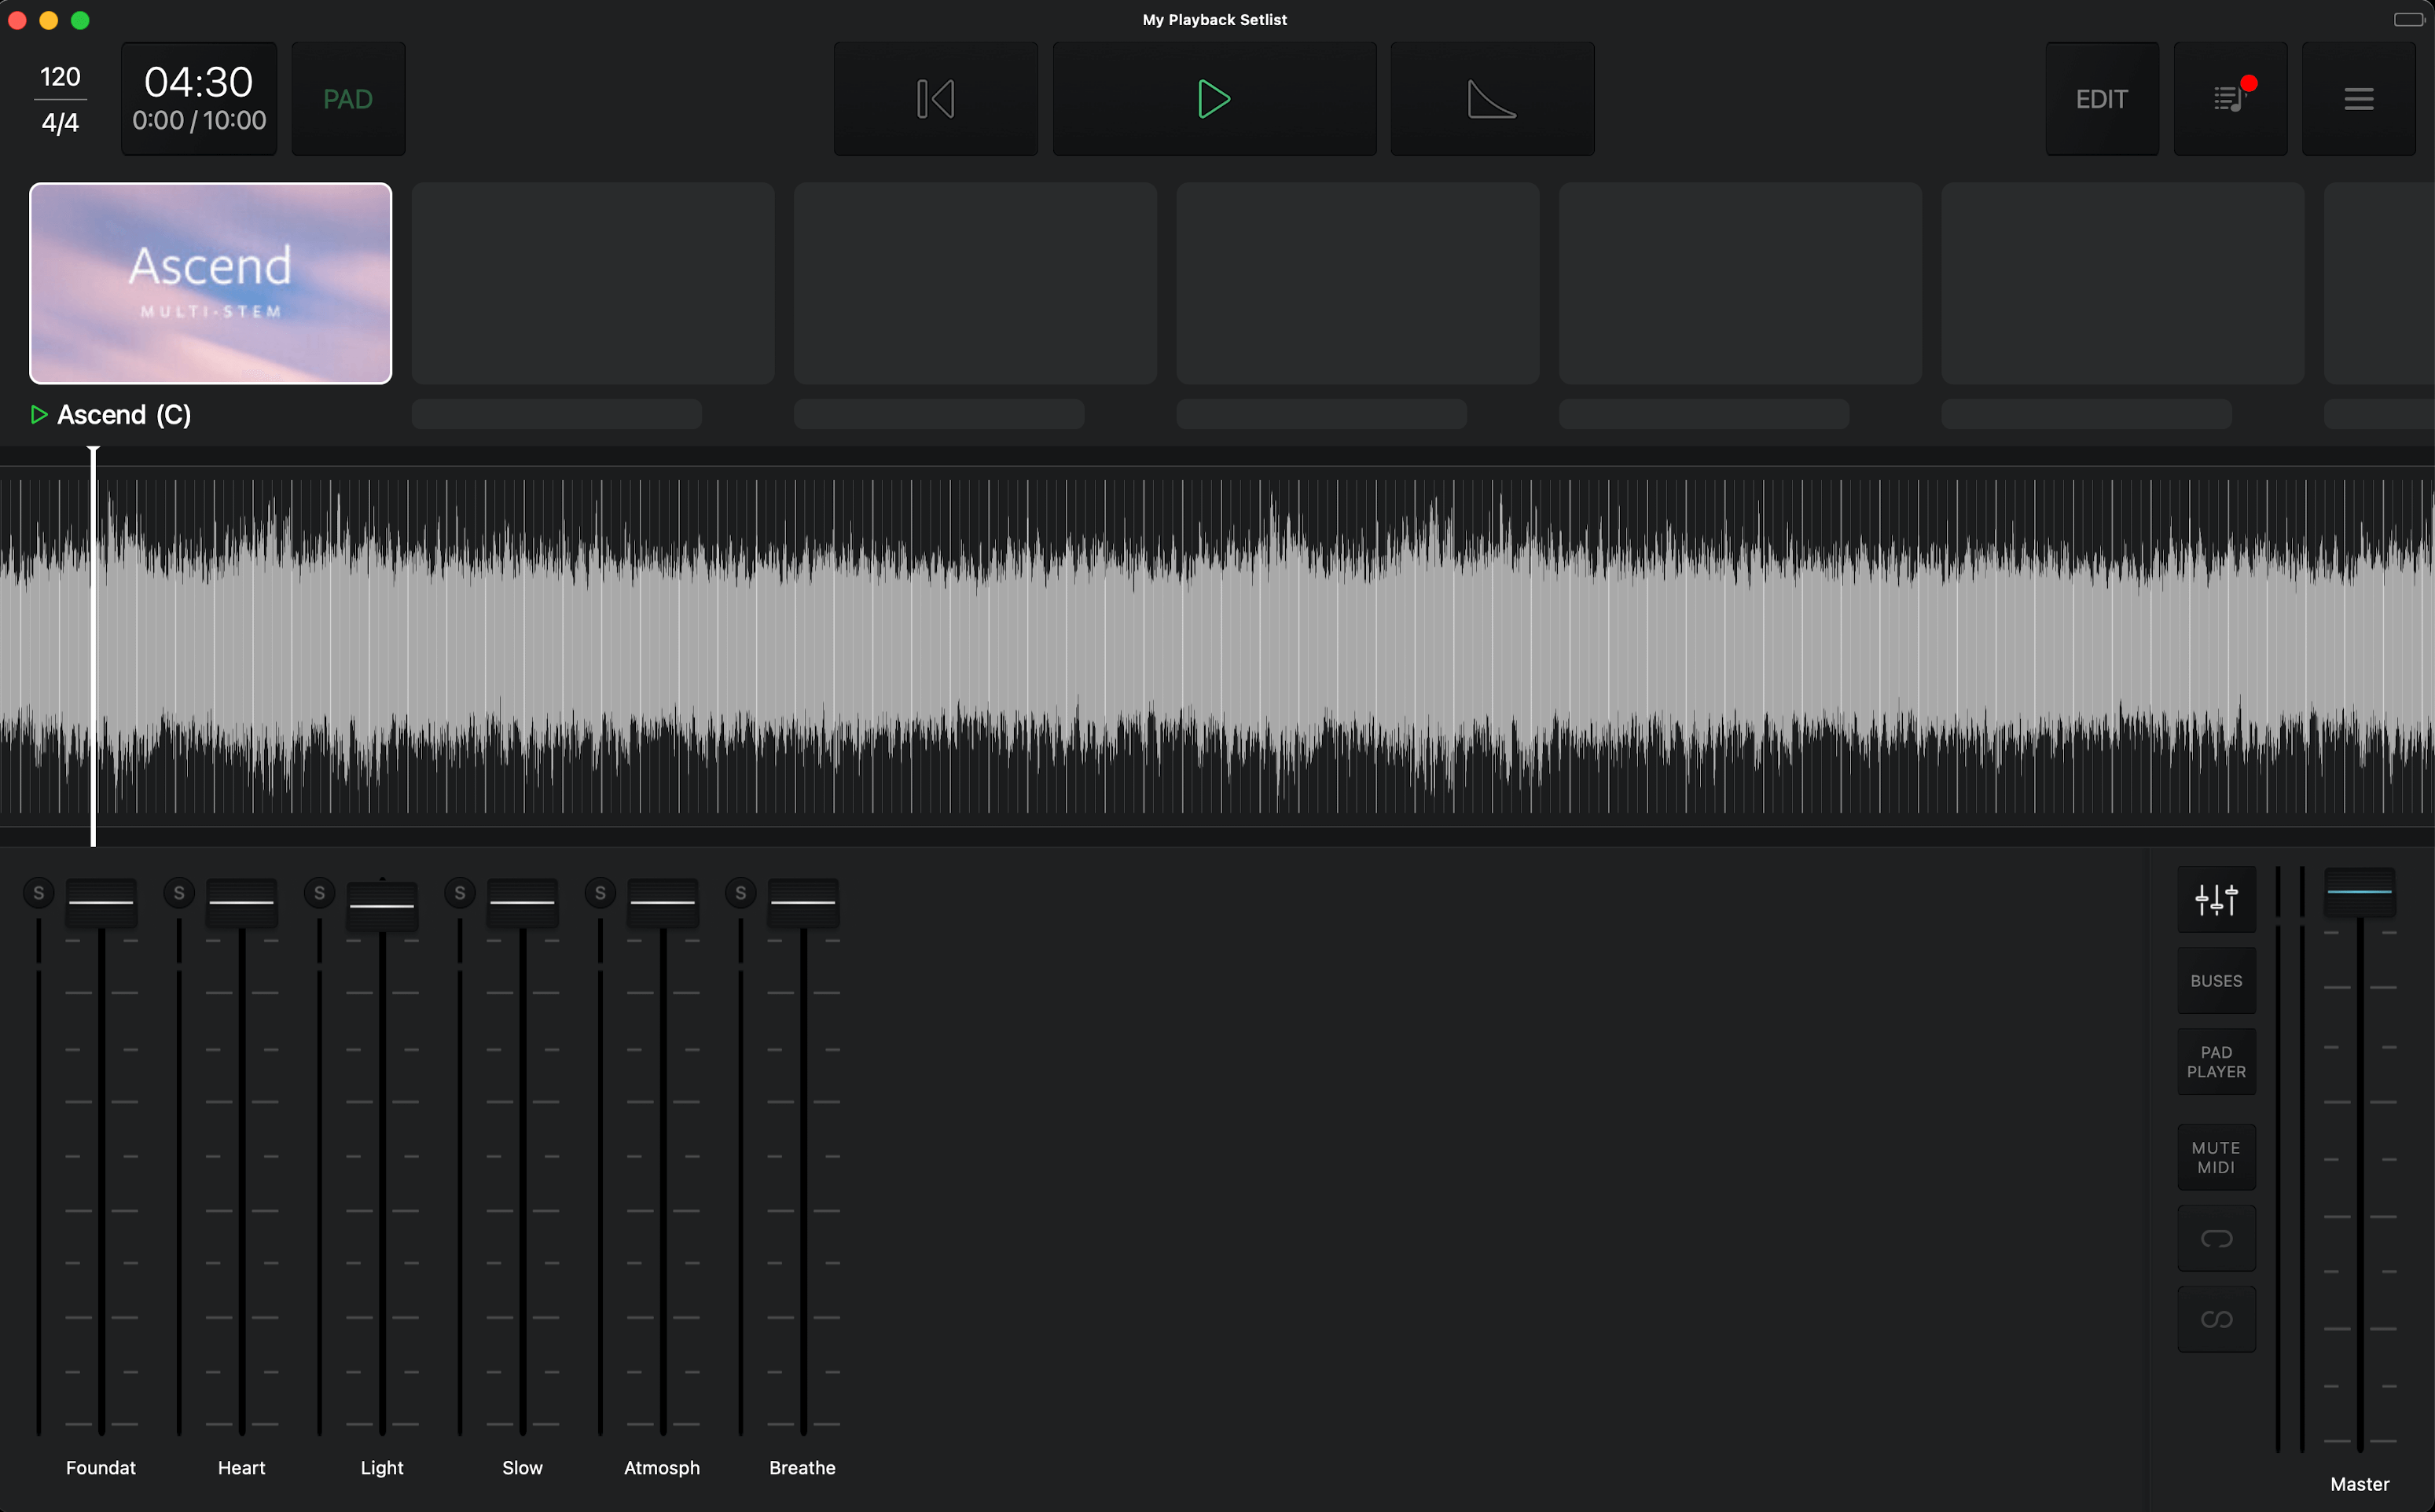Click the play triangle next to Ascend (C)
Screen dimensions: 2435x1512
pyautogui.click(x=39, y=415)
